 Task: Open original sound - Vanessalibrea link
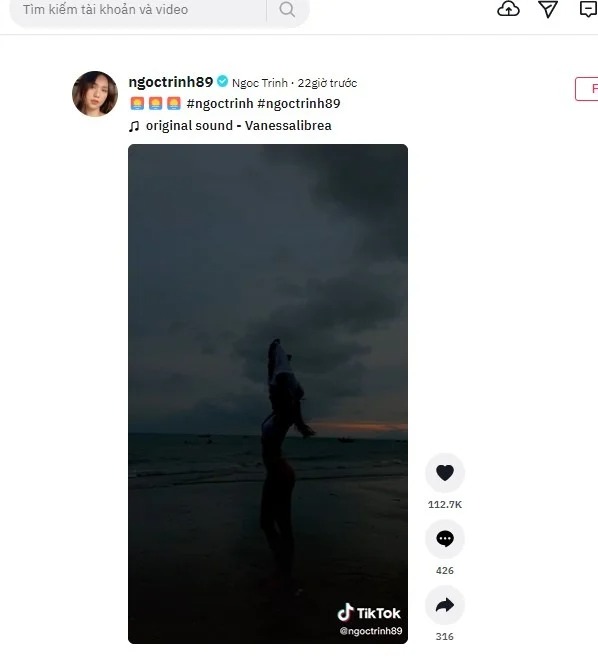coord(238,126)
